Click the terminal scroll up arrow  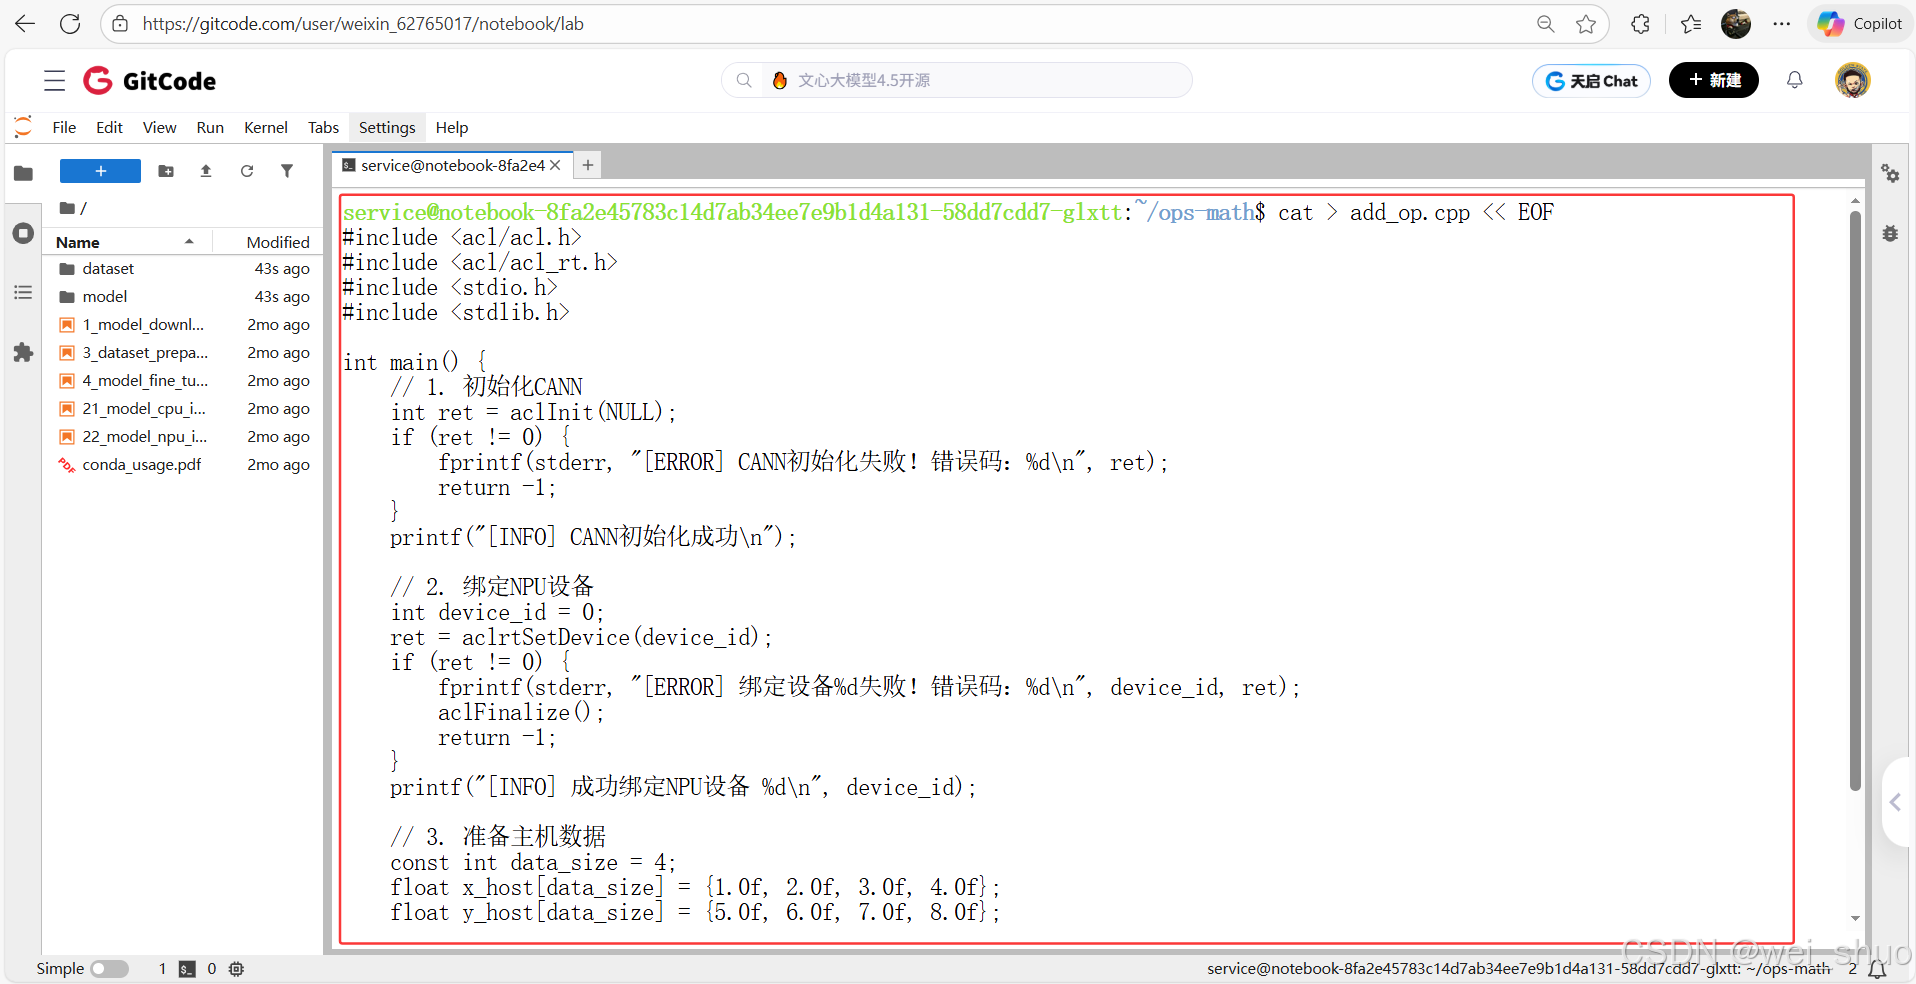pyautogui.click(x=1855, y=201)
